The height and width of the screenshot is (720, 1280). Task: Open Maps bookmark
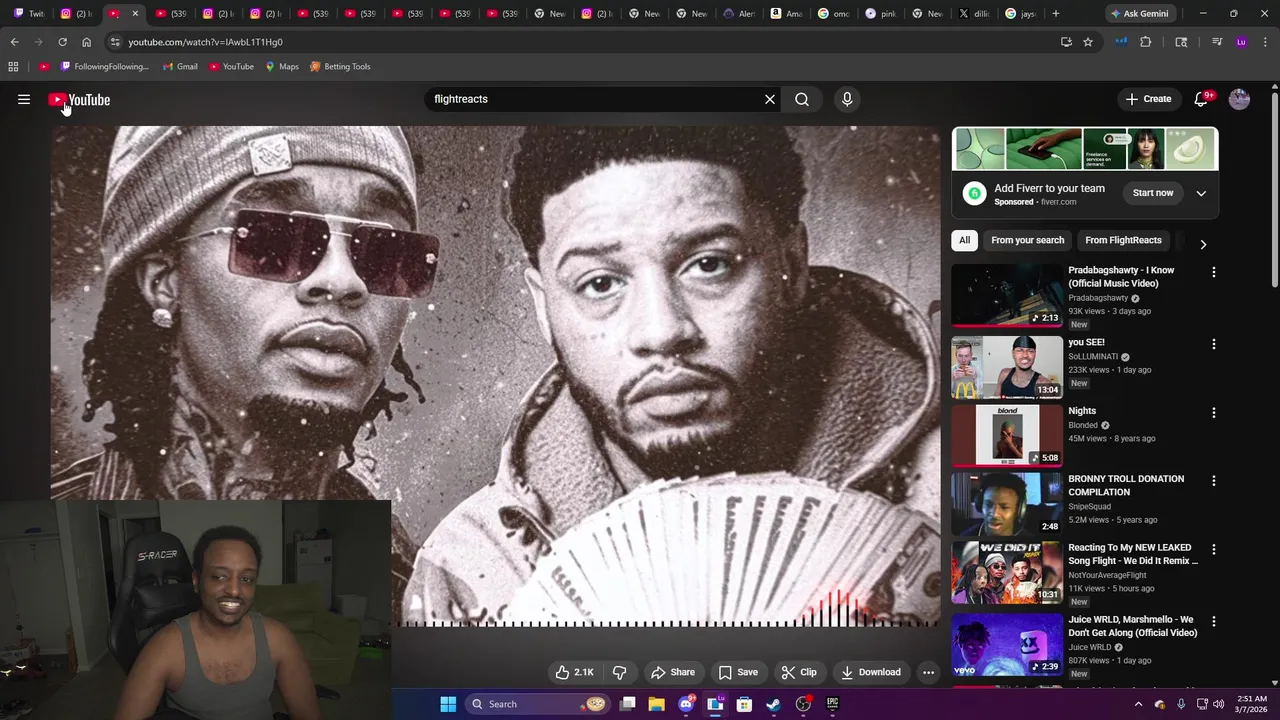(x=281, y=67)
